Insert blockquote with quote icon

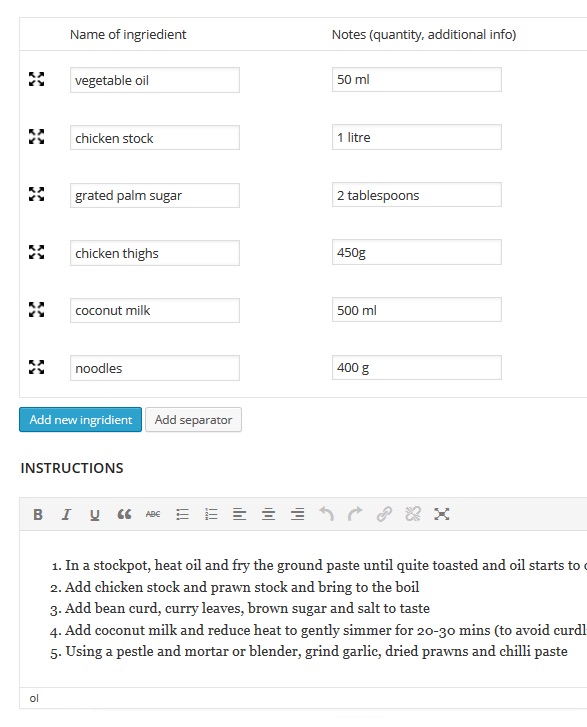coord(124,514)
